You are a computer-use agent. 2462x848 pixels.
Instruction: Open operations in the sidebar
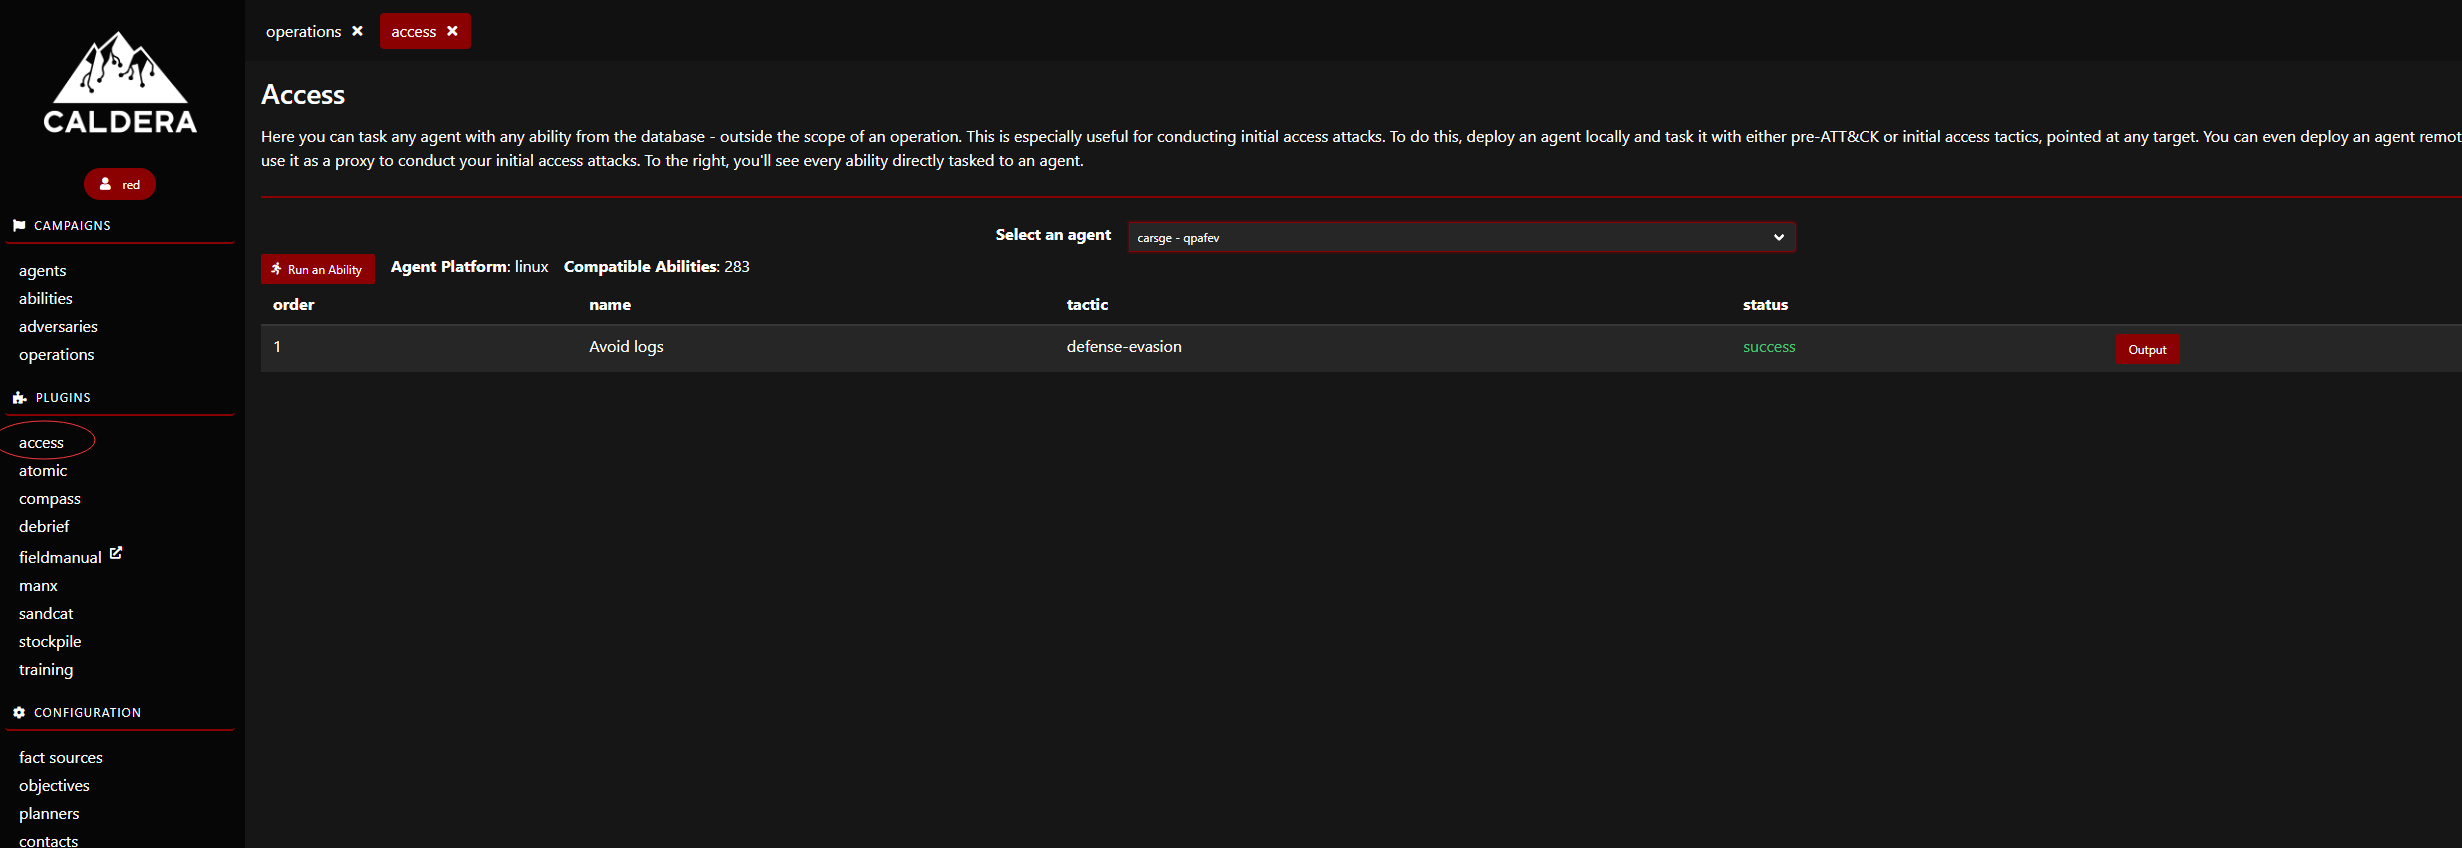pyautogui.click(x=56, y=354)
